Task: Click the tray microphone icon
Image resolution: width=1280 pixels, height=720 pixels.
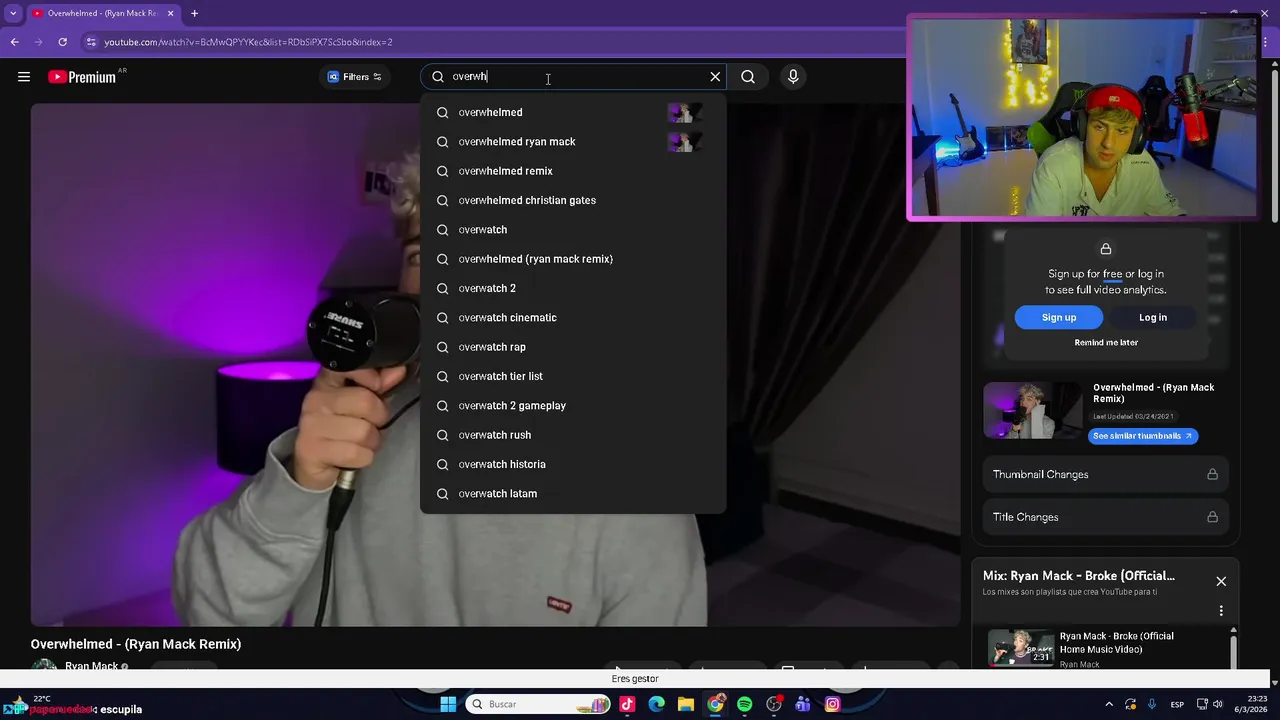Action: [1152, 704]
